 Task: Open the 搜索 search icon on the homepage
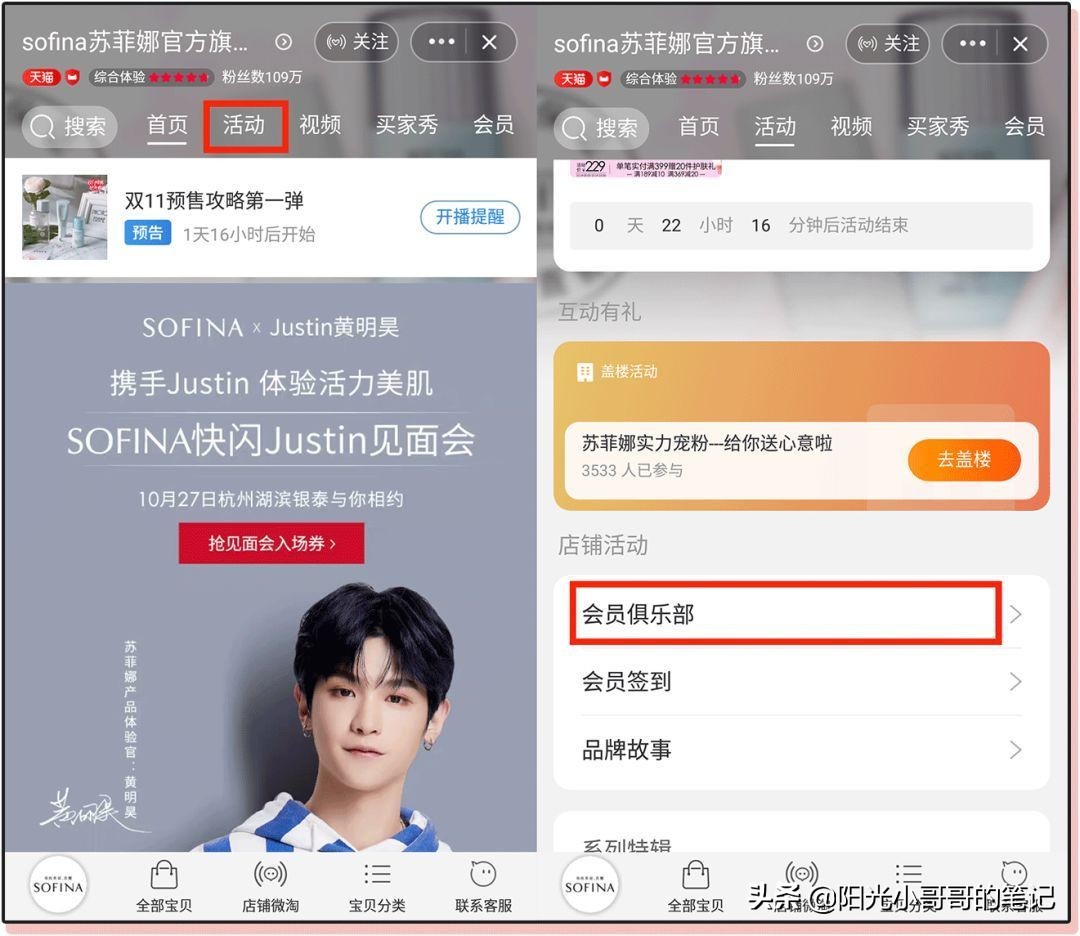click(68, 125)
